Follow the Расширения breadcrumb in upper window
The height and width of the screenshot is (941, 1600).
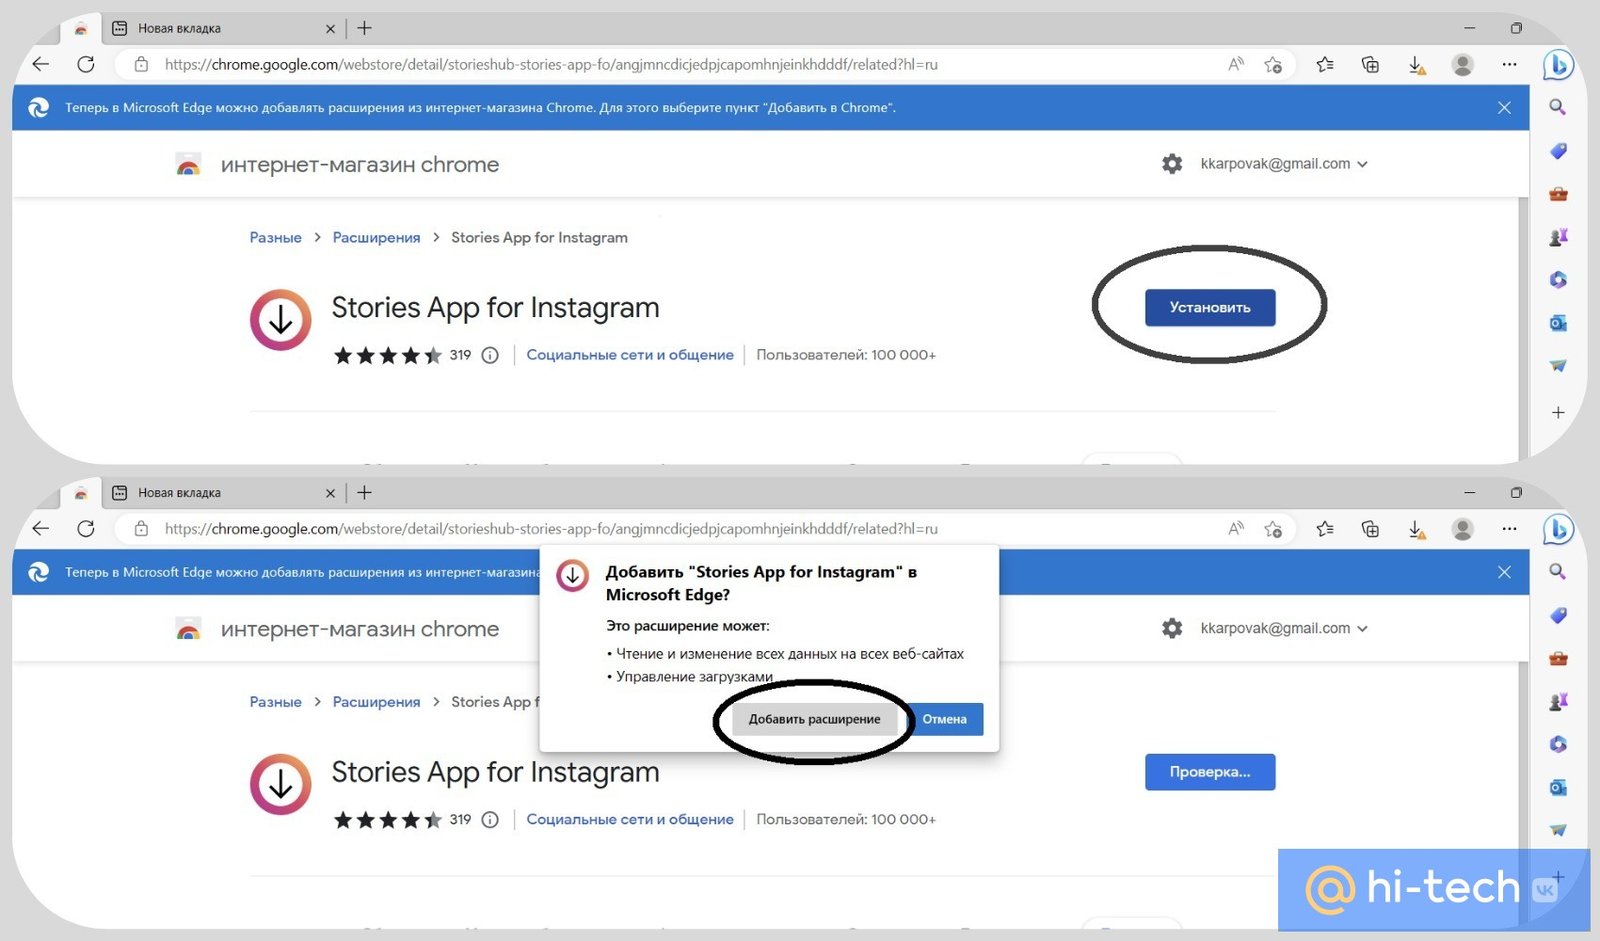[376, 237]
